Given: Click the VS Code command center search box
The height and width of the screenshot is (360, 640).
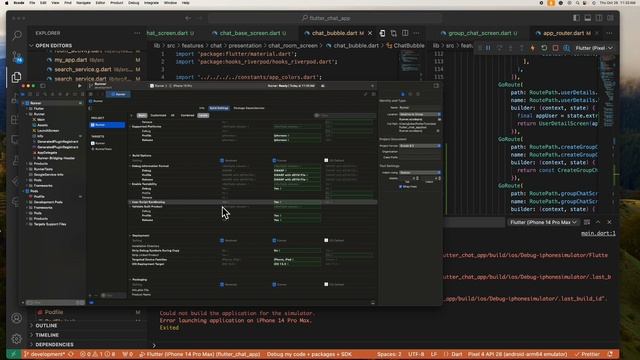Looking at the screenshot, I should pos(326,18).
